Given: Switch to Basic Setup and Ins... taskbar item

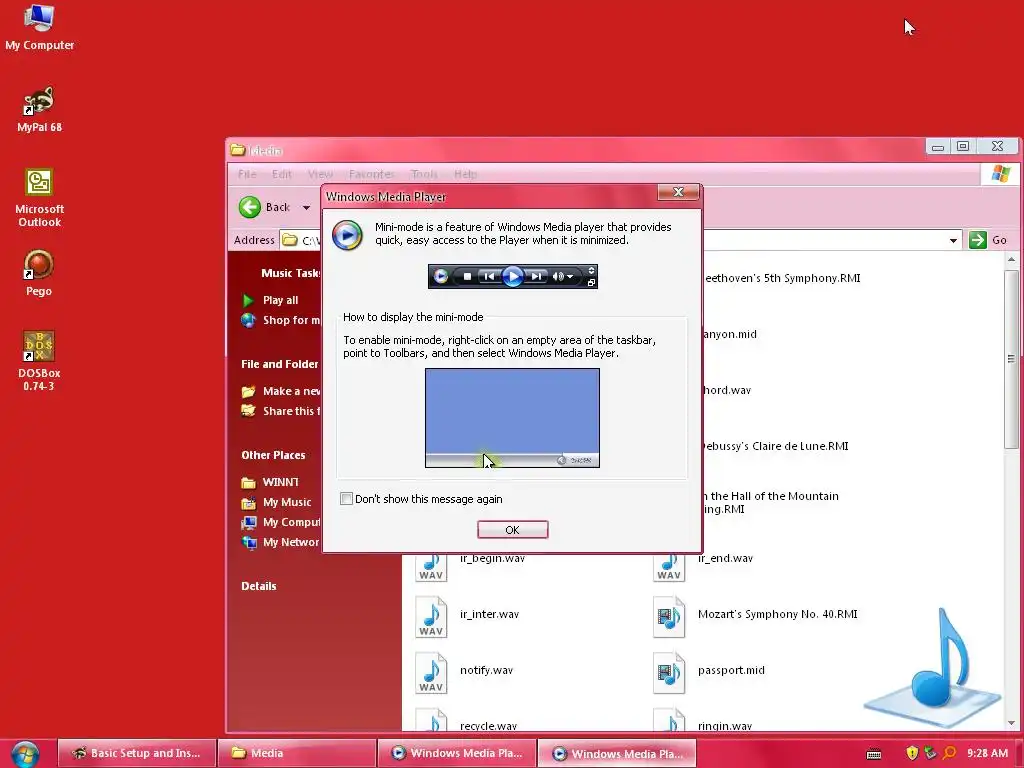Looking at the screenshot, I should pyautogui.click(x=136, y=753).
